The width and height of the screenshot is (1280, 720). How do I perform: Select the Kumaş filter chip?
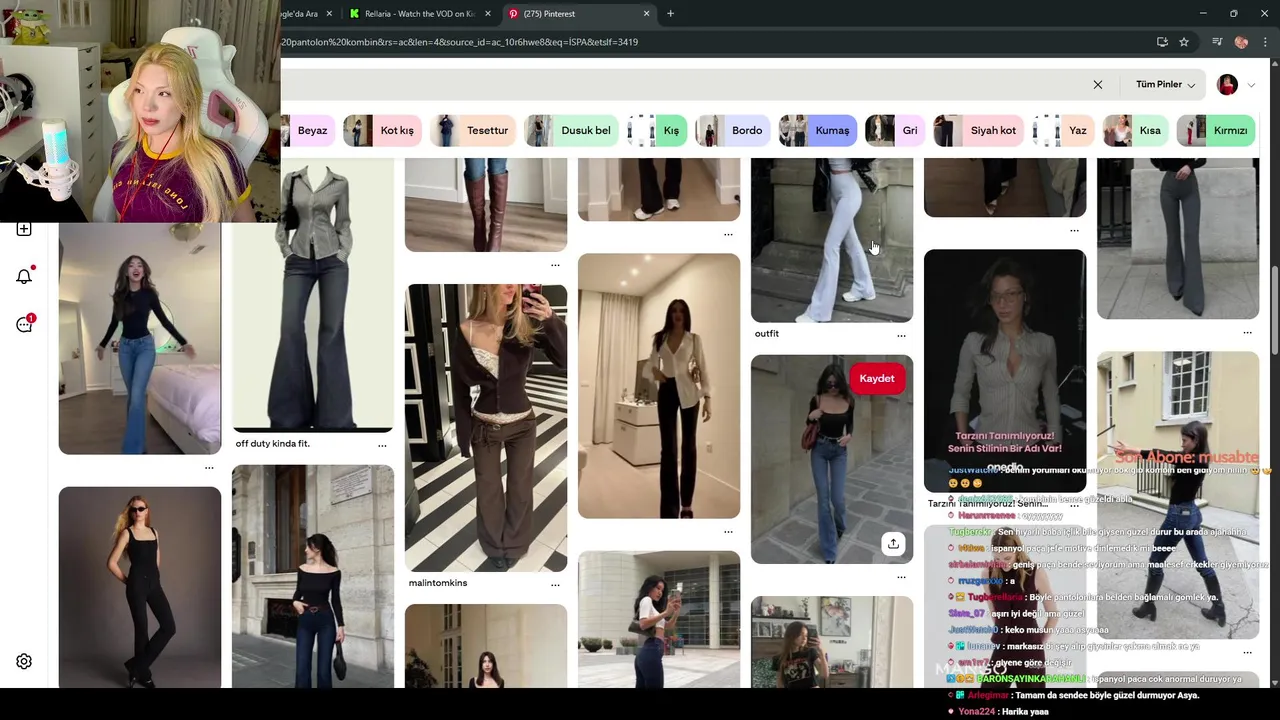click(817, 130)
